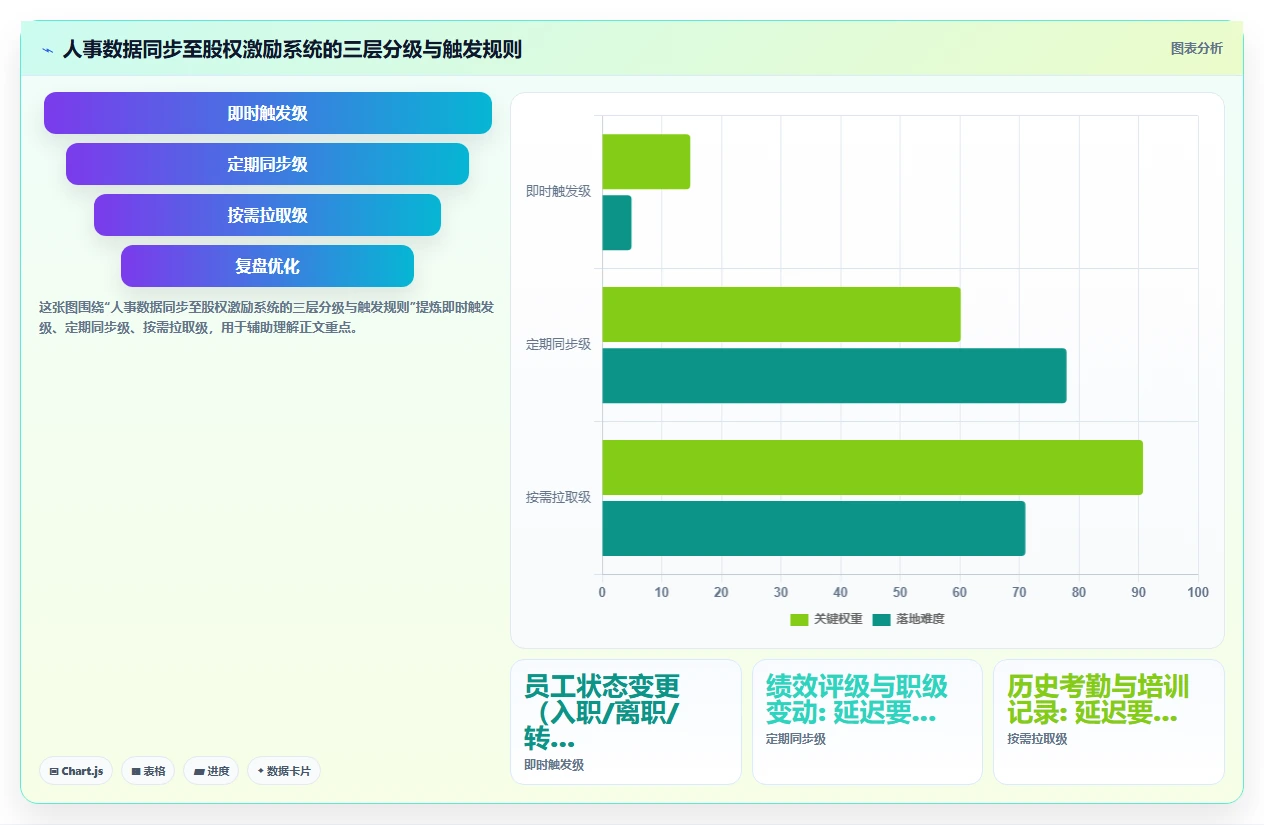Click the 关键权重 bar for 定期同步级
Image resolution: width=1264 pixels, height=825 pixels.
[x=781, y=315]
